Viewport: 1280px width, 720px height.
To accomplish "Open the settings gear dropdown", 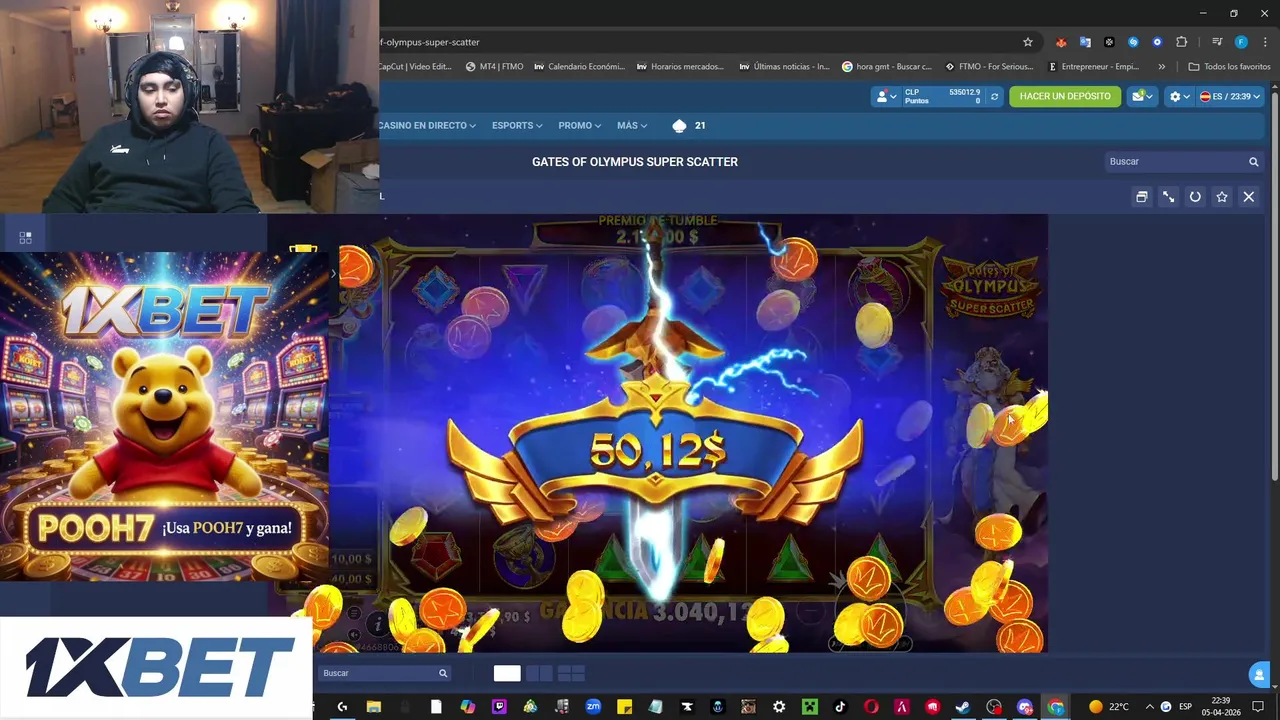I will point(1179,96).
